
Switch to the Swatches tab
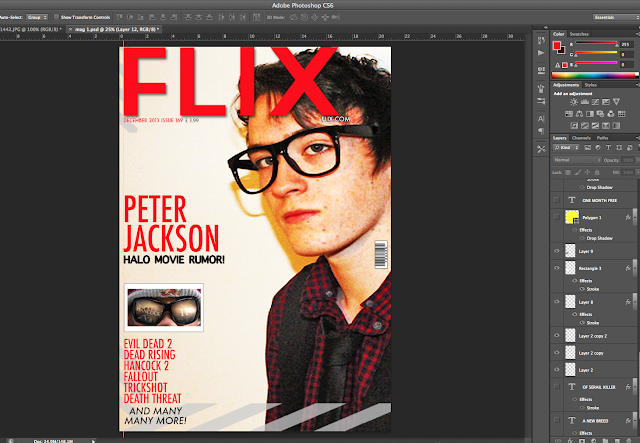click(x=579, y=34)
